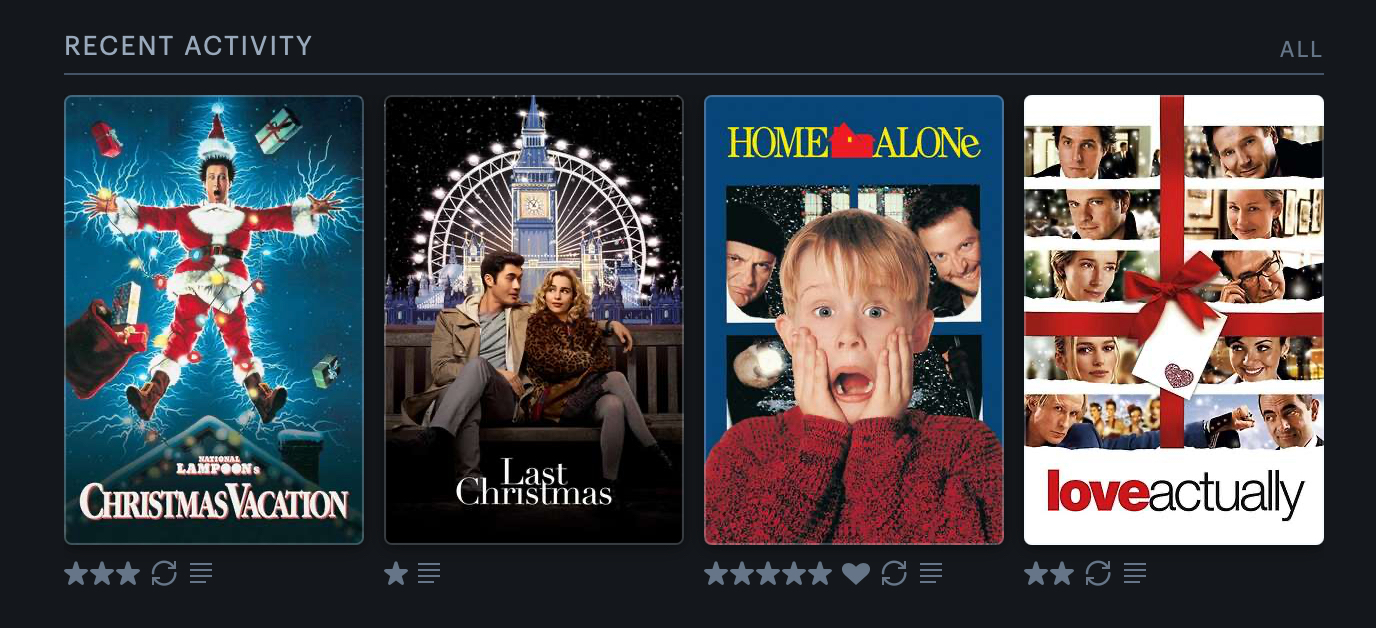Open the Christmas Vacation movie poster
This screenshot has width=1376, height=628.
(x=214, y=320)
